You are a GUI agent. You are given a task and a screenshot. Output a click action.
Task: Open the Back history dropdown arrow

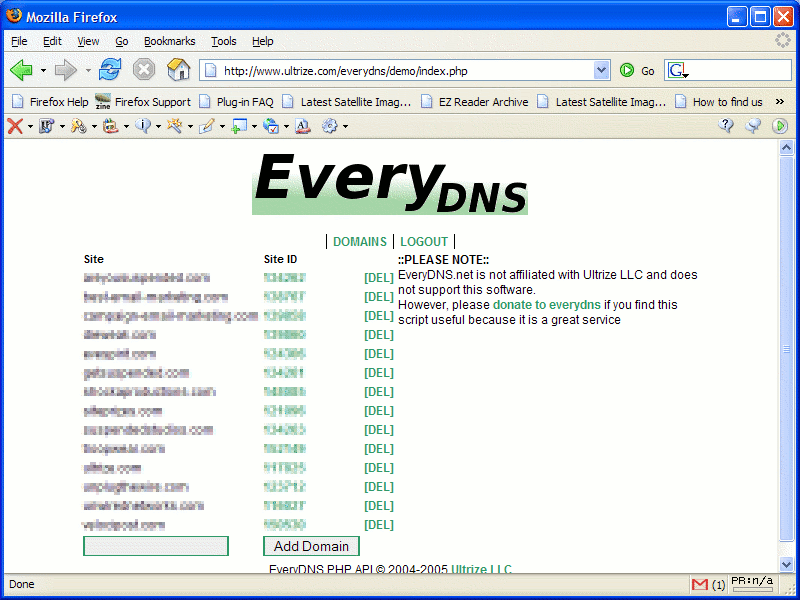[x=43, y=70]
